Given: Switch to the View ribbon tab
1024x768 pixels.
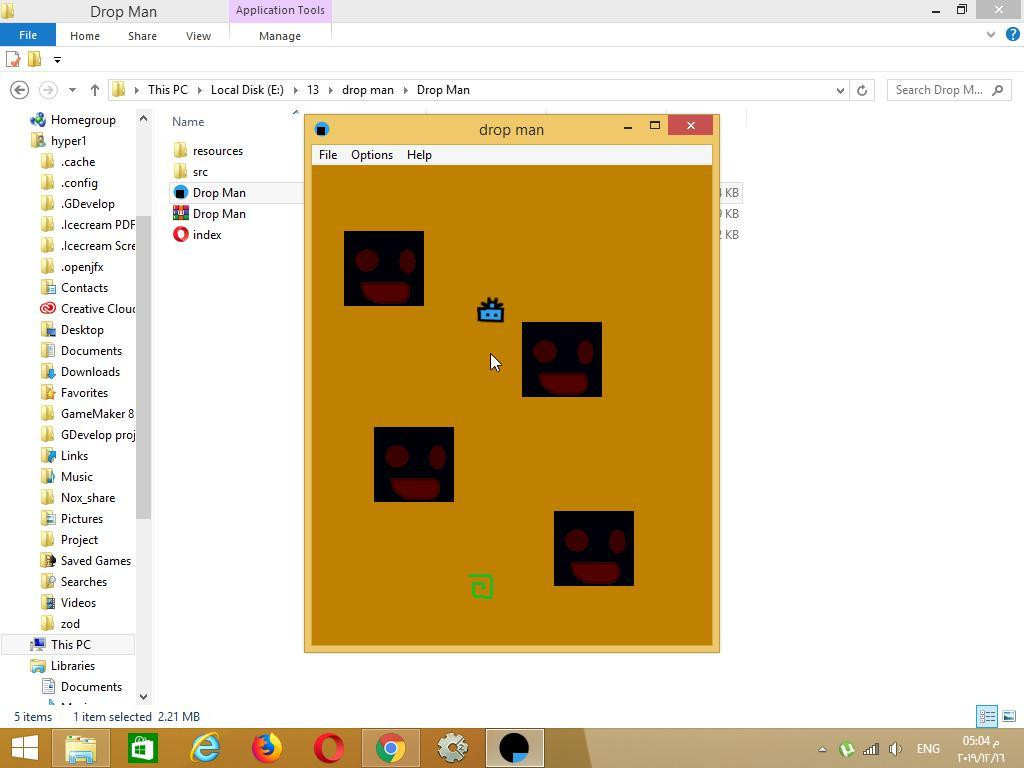Looking at the screenshot, I should (x=198, y=36).
